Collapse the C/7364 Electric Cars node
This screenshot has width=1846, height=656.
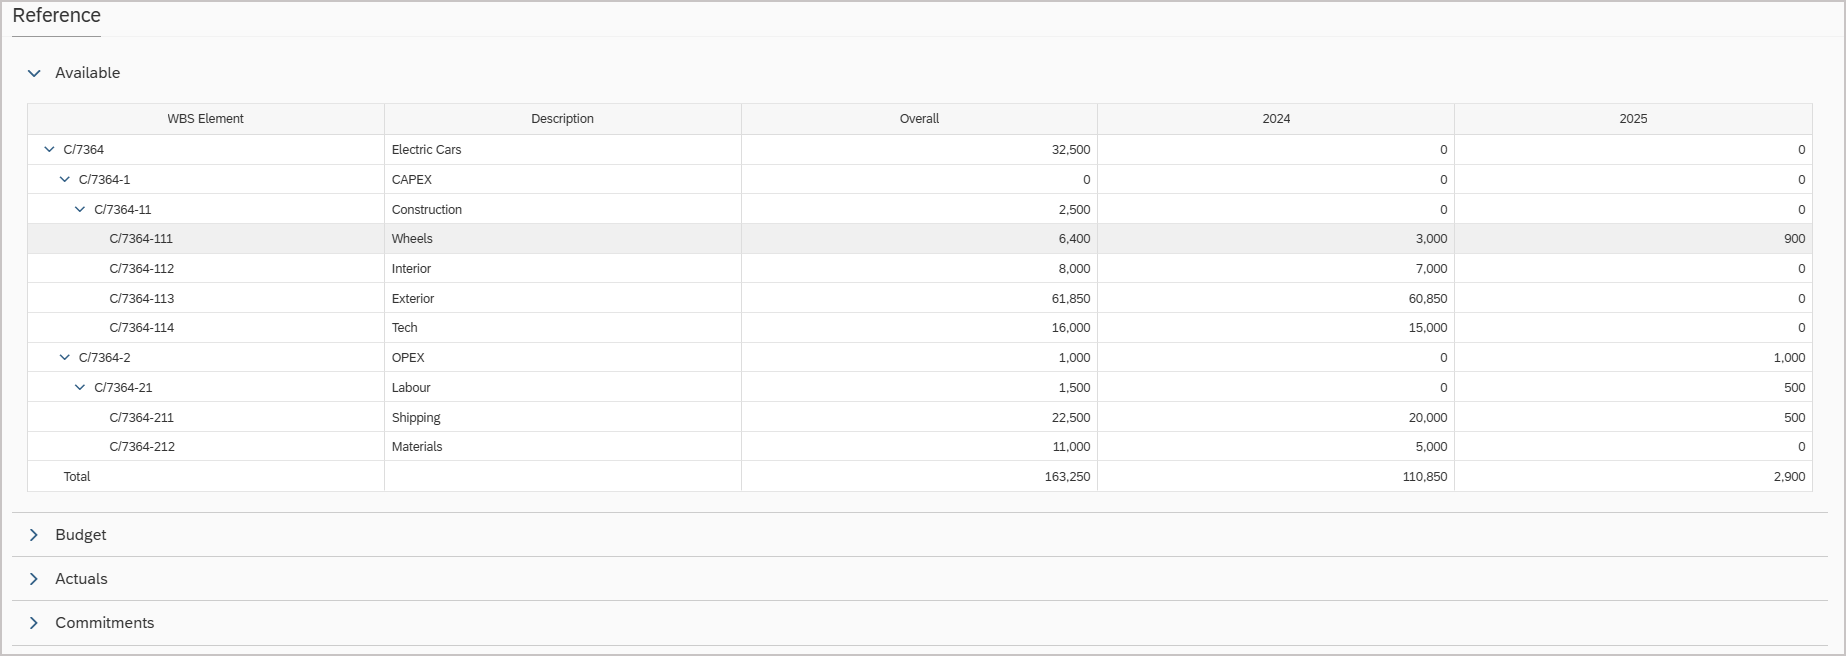click(48, 149)
